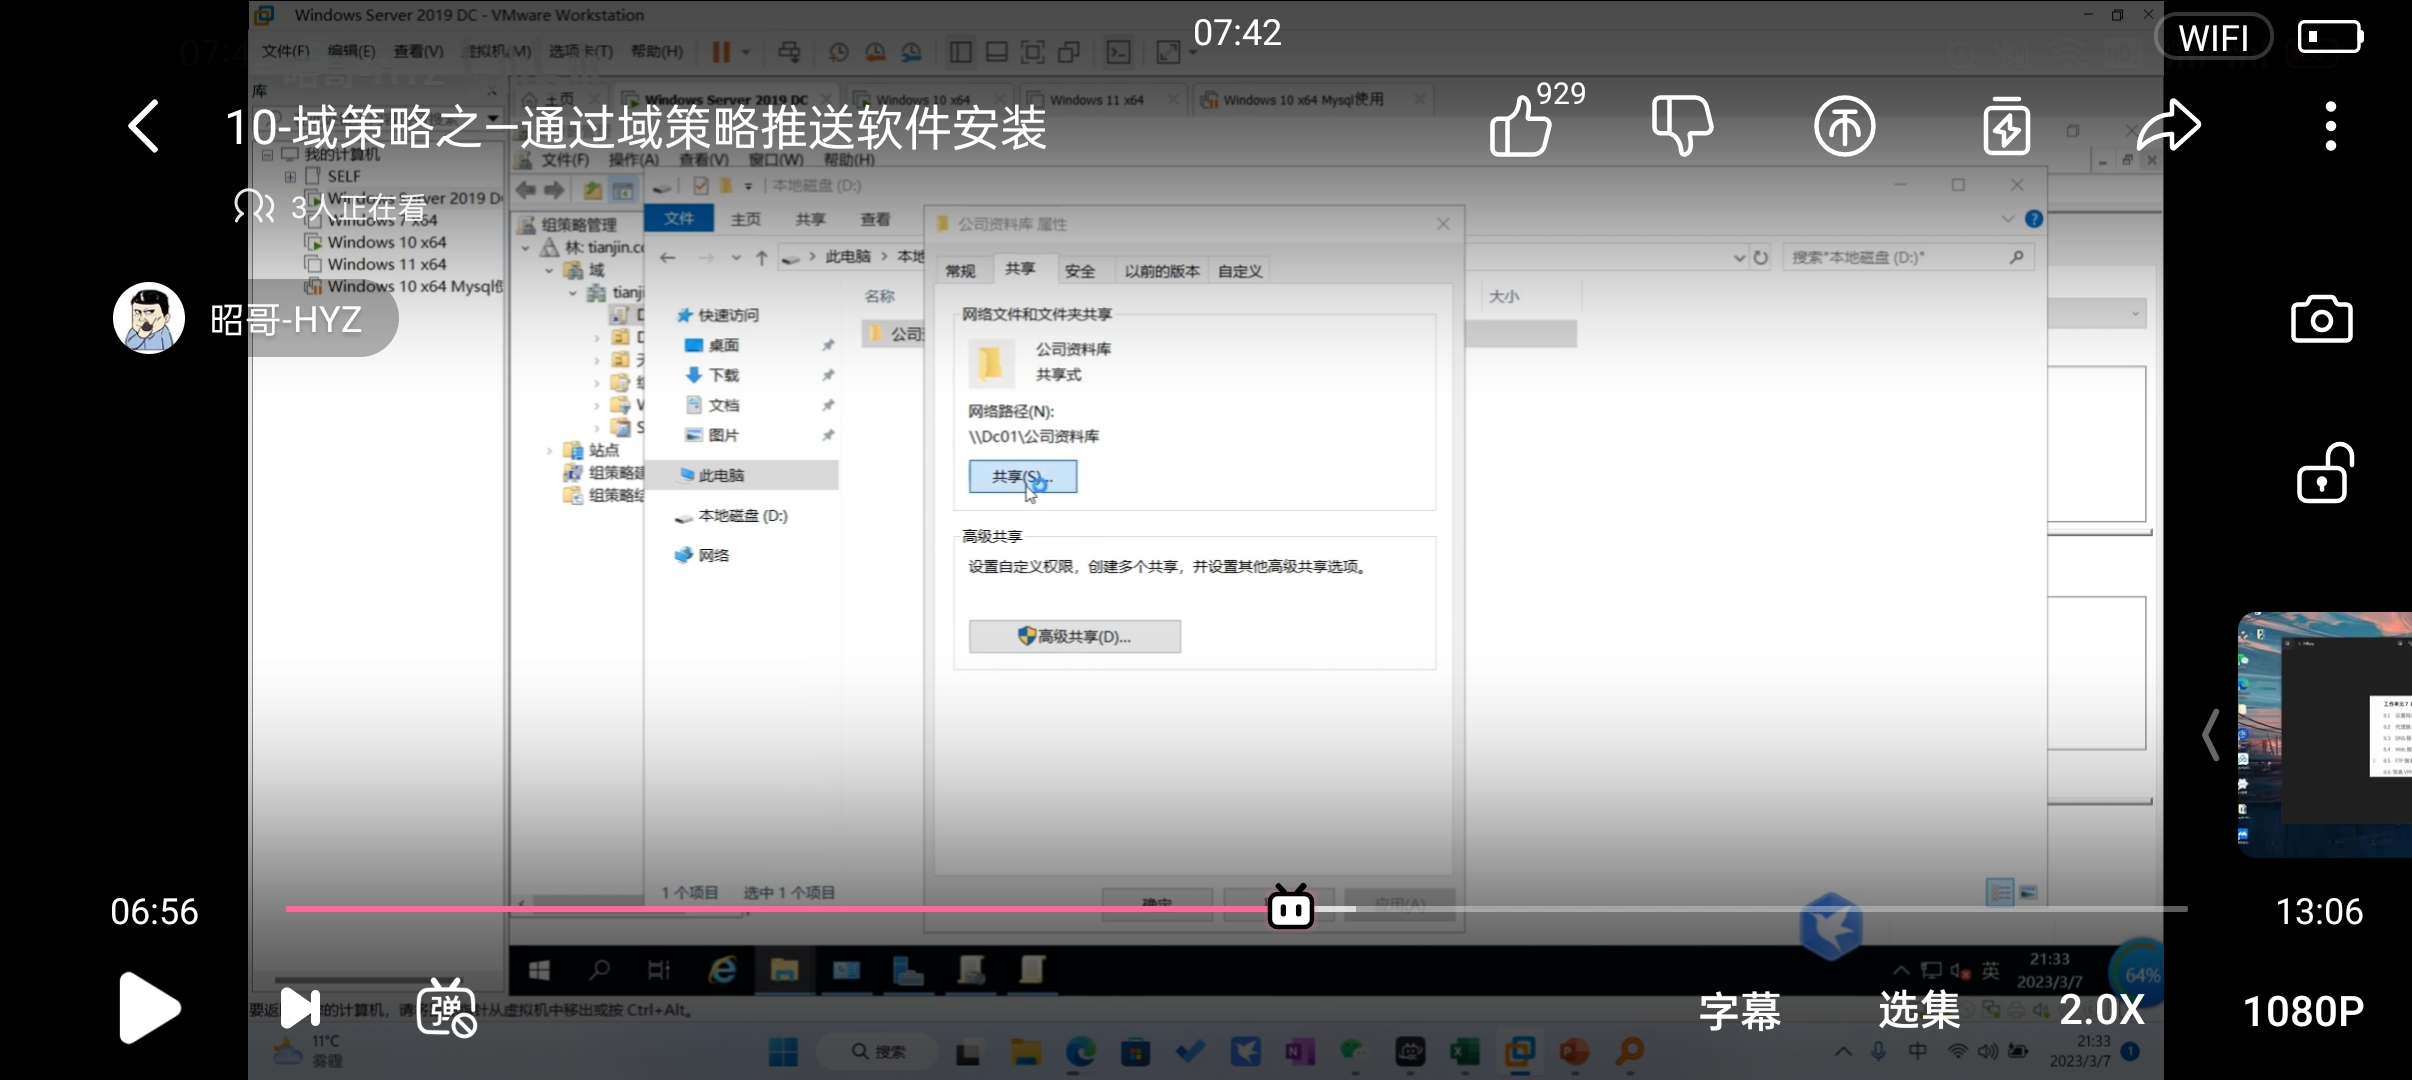Open the 1080P quality selector
Screen dimensions: 2412x1080
(2303, 1011)
